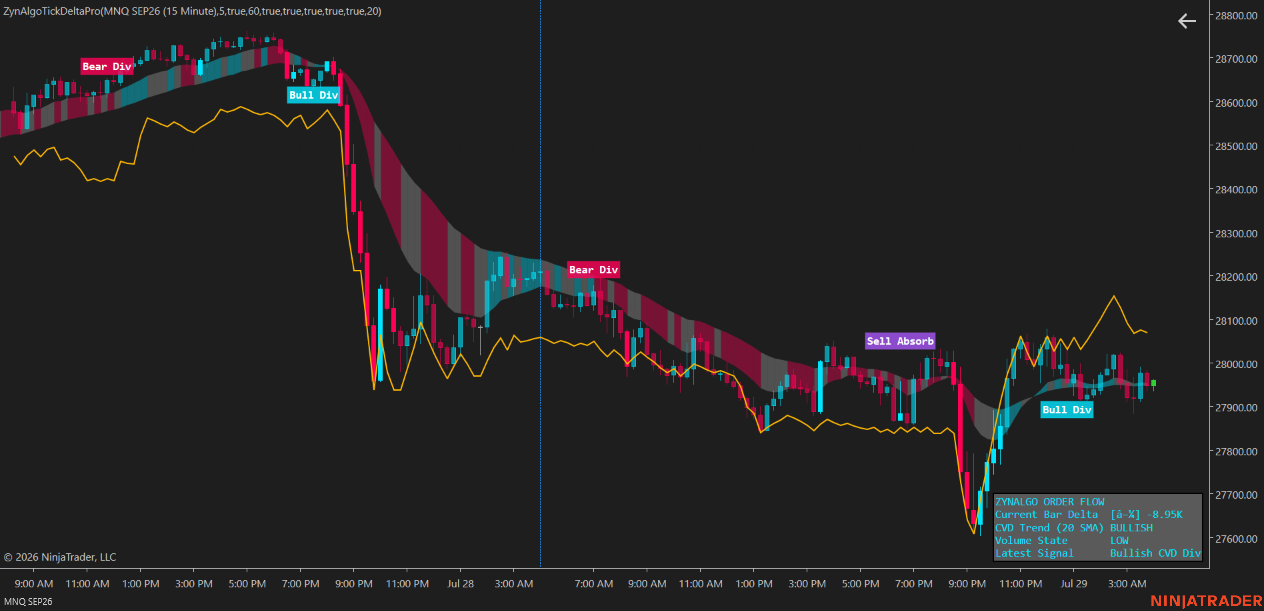Click the Bull Div label near 27900
The width and height of the screenshot is (1264, 611).
pyautogui.click(x=1067, y=410)
